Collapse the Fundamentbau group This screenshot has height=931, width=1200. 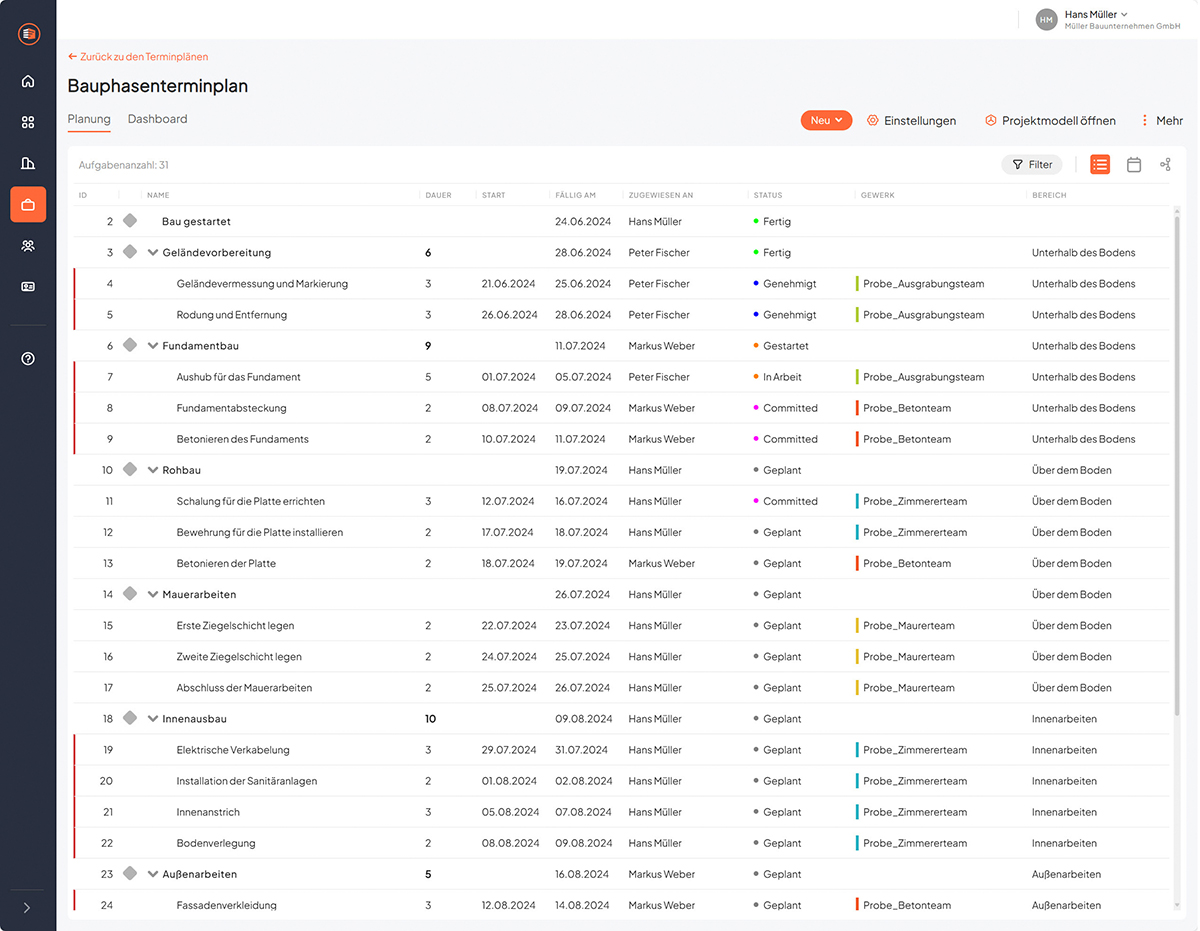pyautogui.click(x=153, y=346)
